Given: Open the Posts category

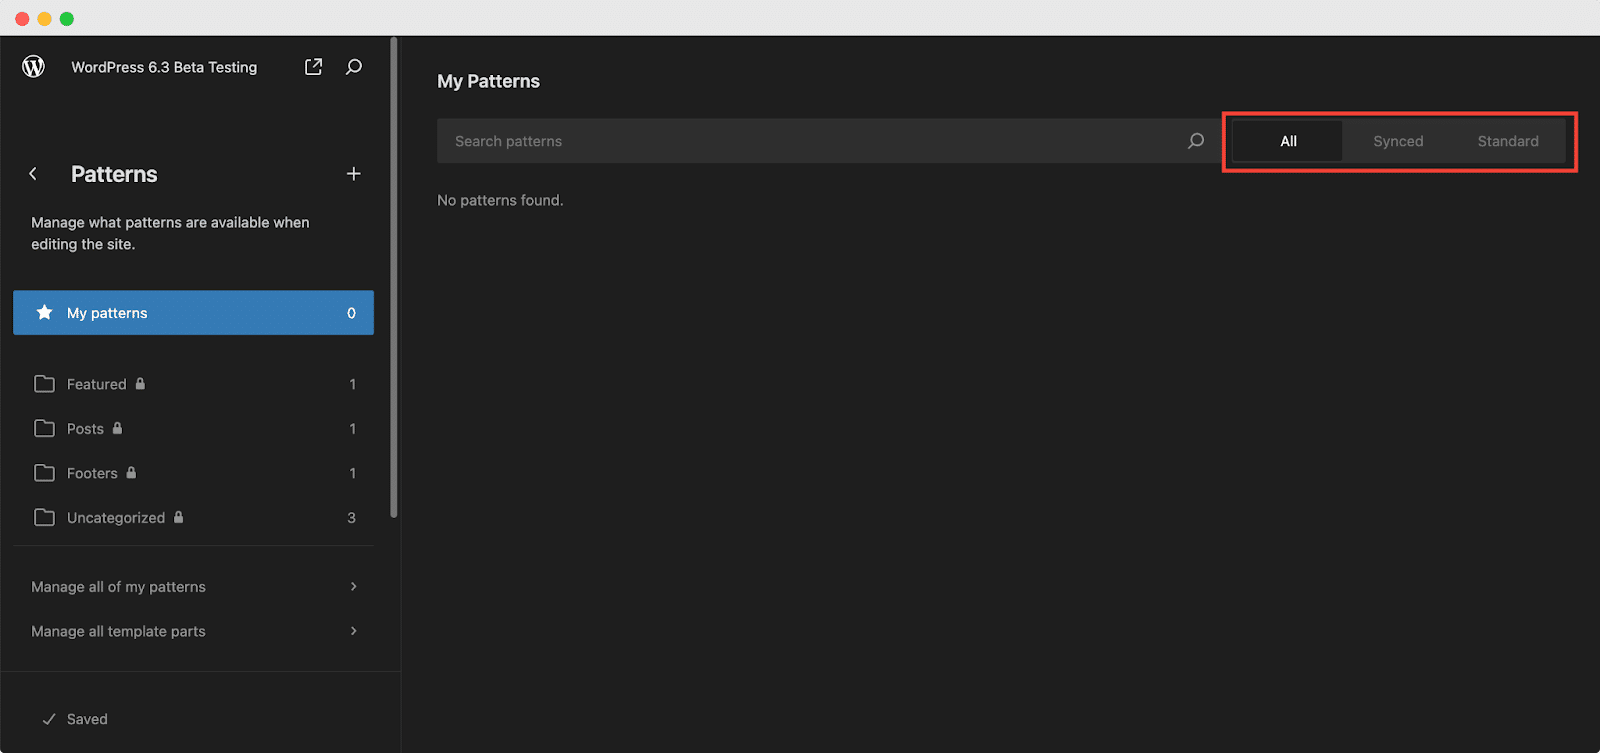Looking at the screenshot, I should (193, 428).
